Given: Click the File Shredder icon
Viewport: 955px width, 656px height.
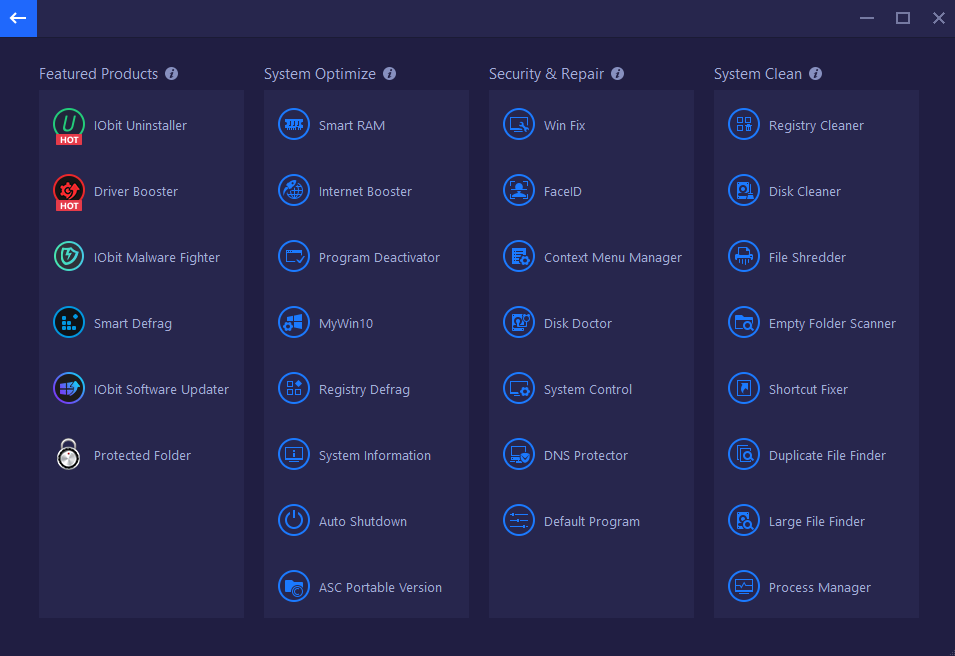Looking at the screenshot, I should [744, 256].
